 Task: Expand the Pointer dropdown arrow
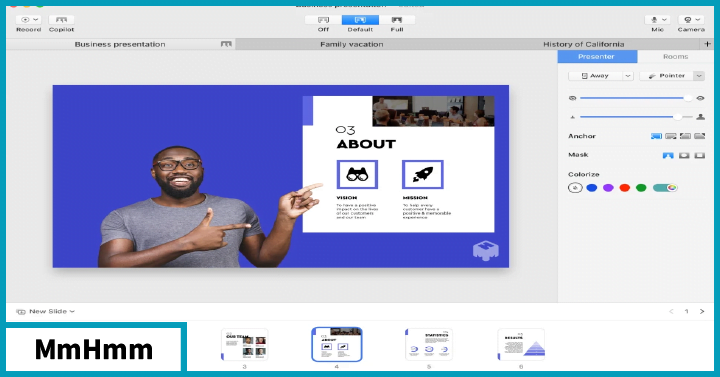[x=699, y=76]
